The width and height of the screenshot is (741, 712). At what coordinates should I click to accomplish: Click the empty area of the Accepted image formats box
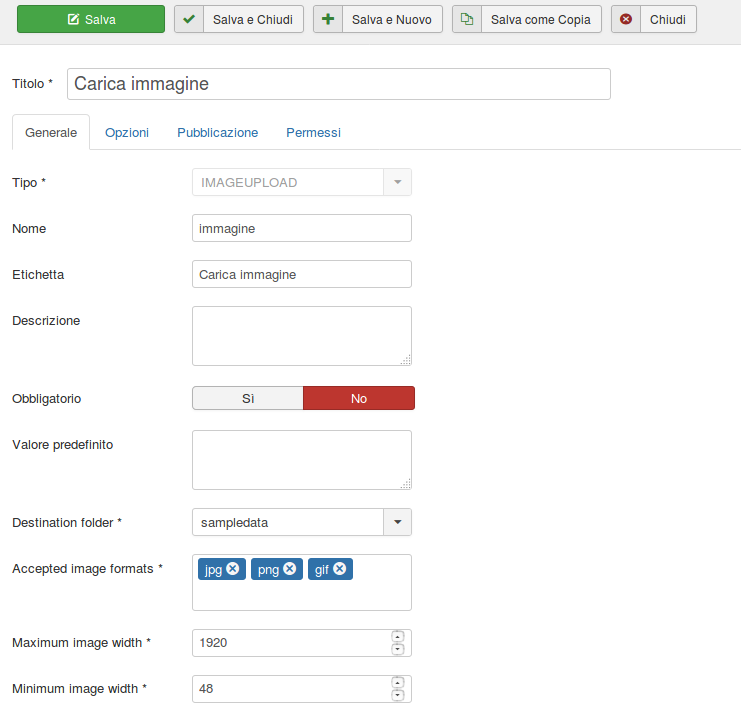302,595
